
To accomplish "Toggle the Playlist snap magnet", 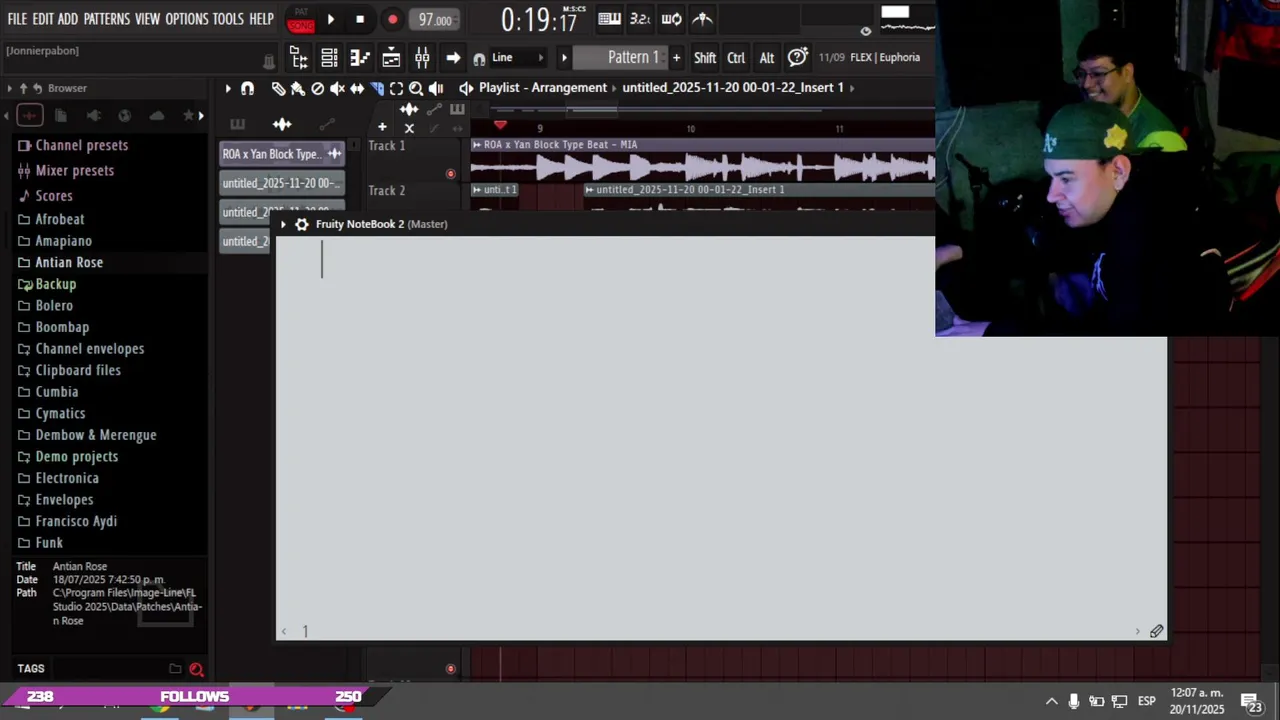I will click(247, 88).
